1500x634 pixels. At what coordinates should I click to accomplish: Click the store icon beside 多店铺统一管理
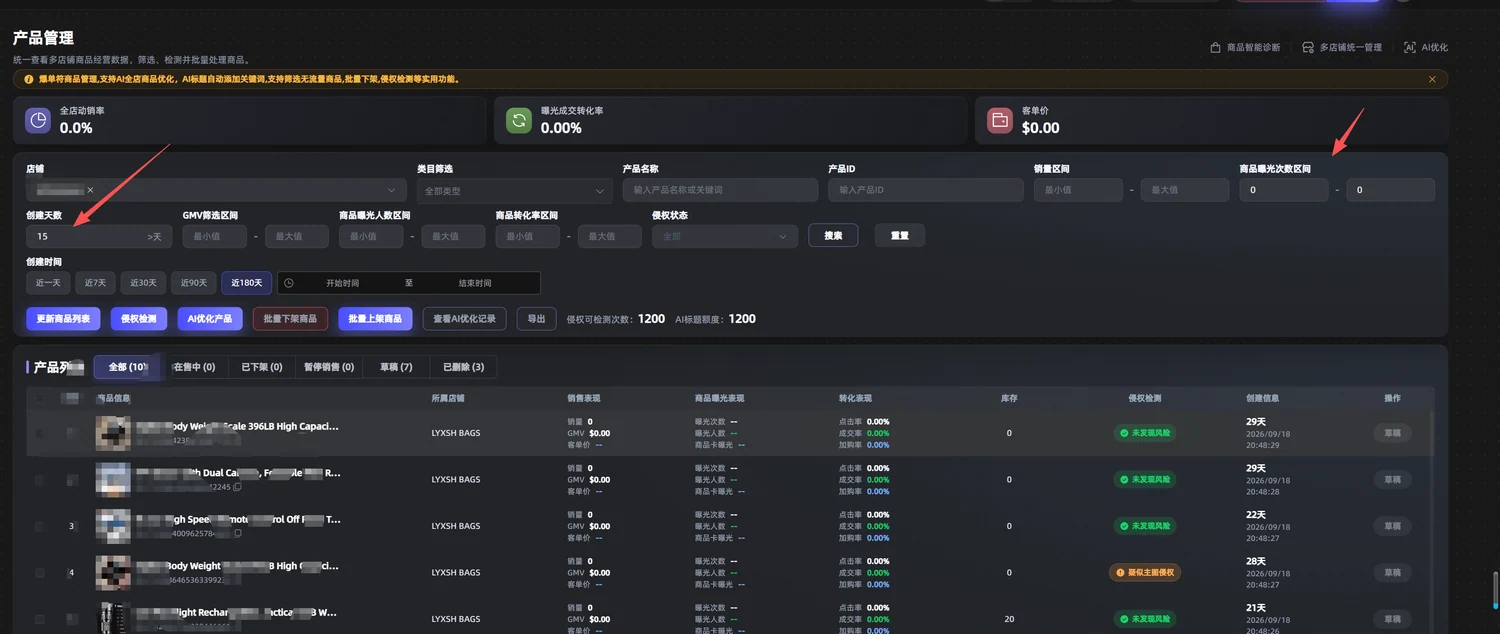1308,47
